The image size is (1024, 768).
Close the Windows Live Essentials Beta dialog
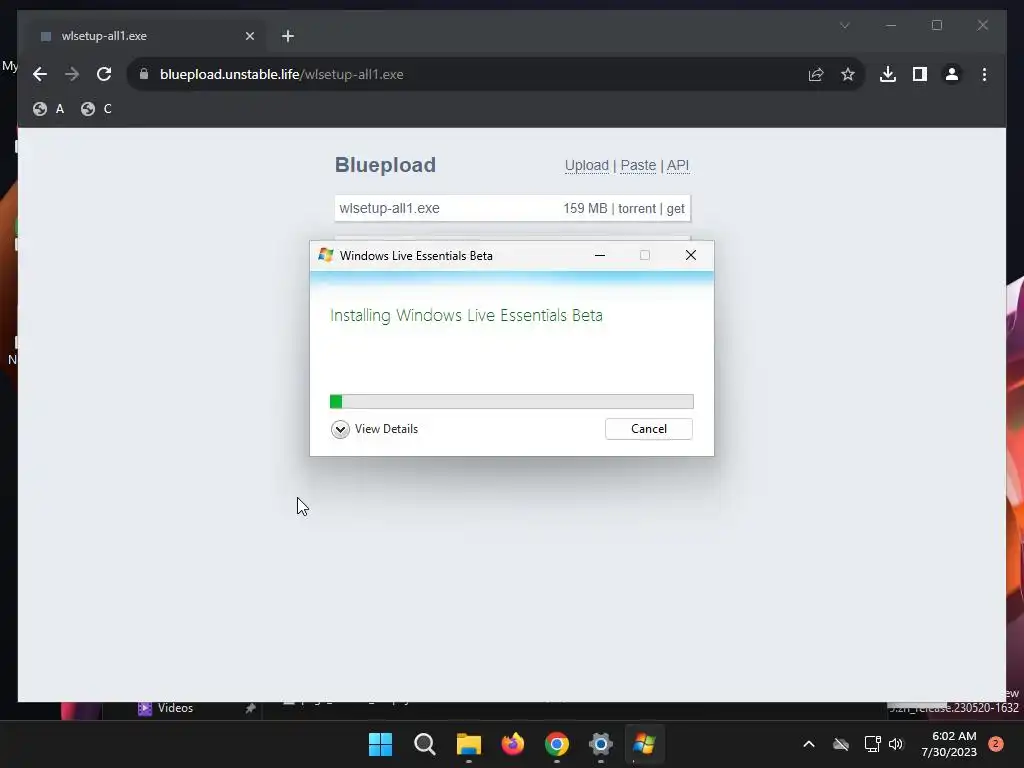tap(690, 255)
